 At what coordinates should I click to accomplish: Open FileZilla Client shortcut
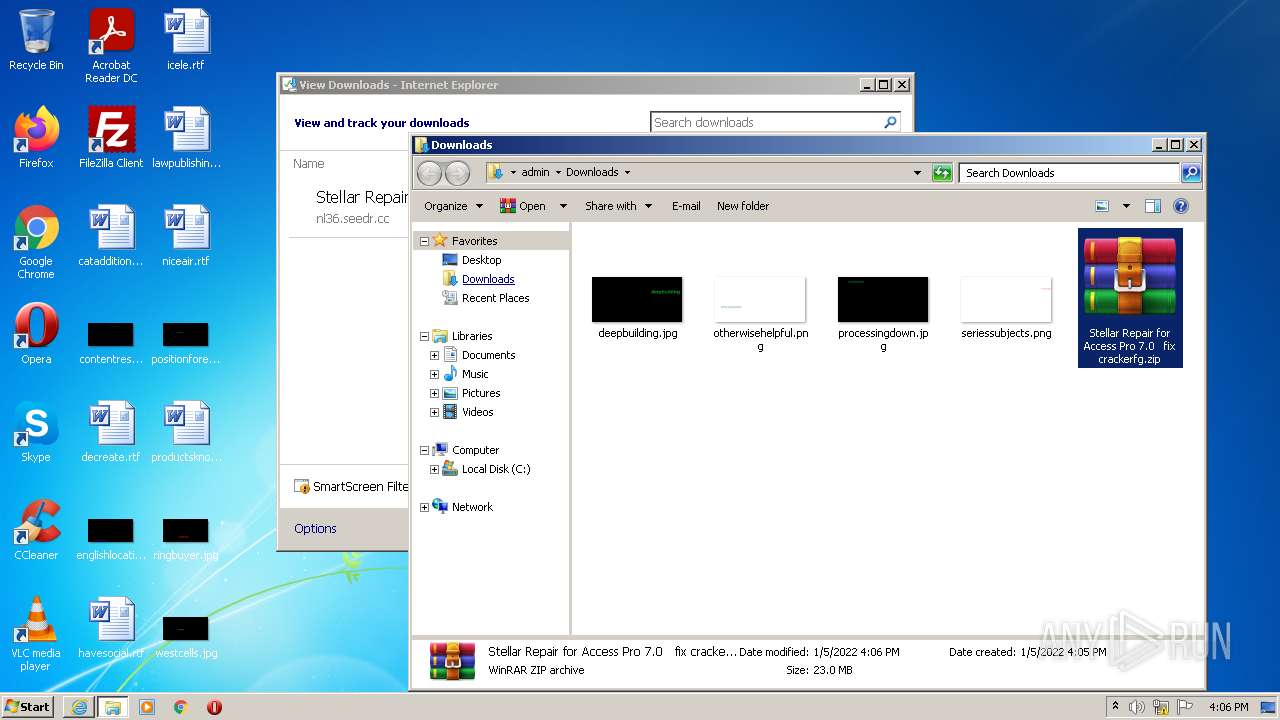(111, 137)
